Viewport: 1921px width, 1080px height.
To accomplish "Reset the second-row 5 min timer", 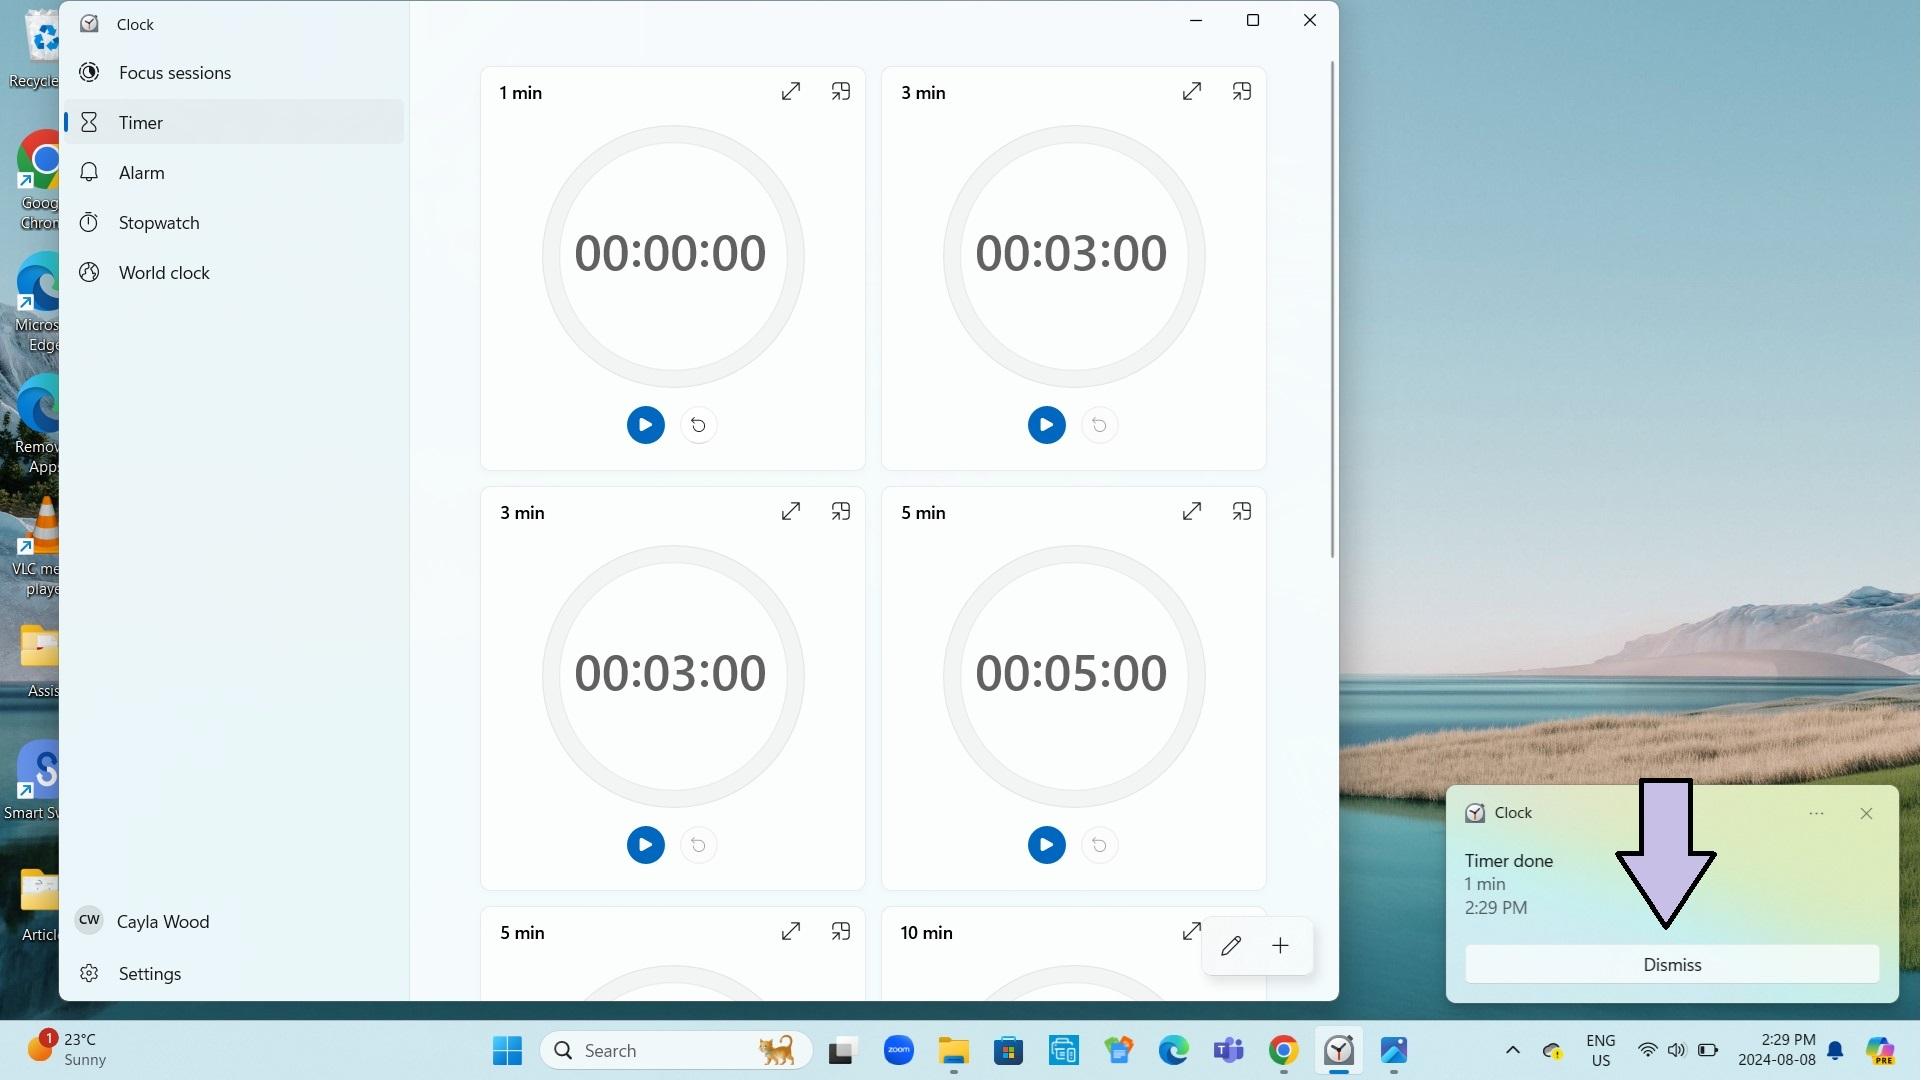I will coord(1100,845).
